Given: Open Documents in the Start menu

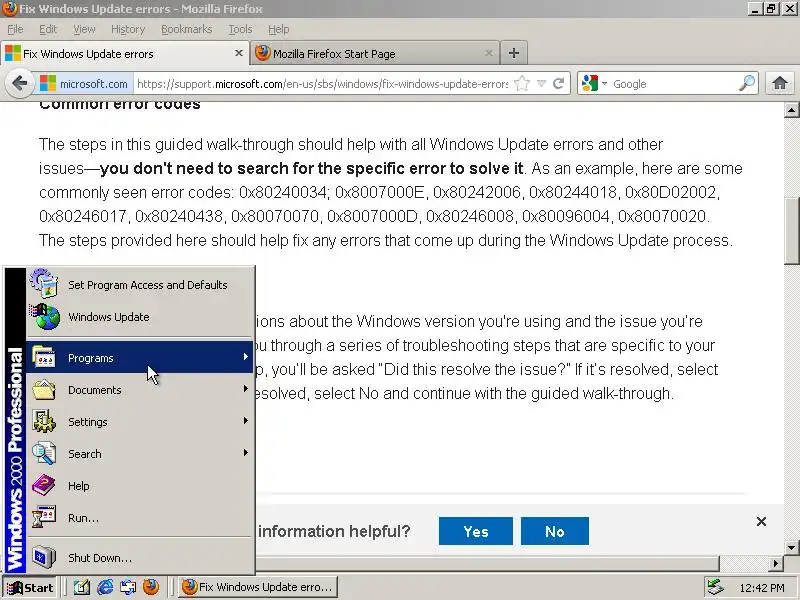Looking at the screenshot, I should coord(140,390).
